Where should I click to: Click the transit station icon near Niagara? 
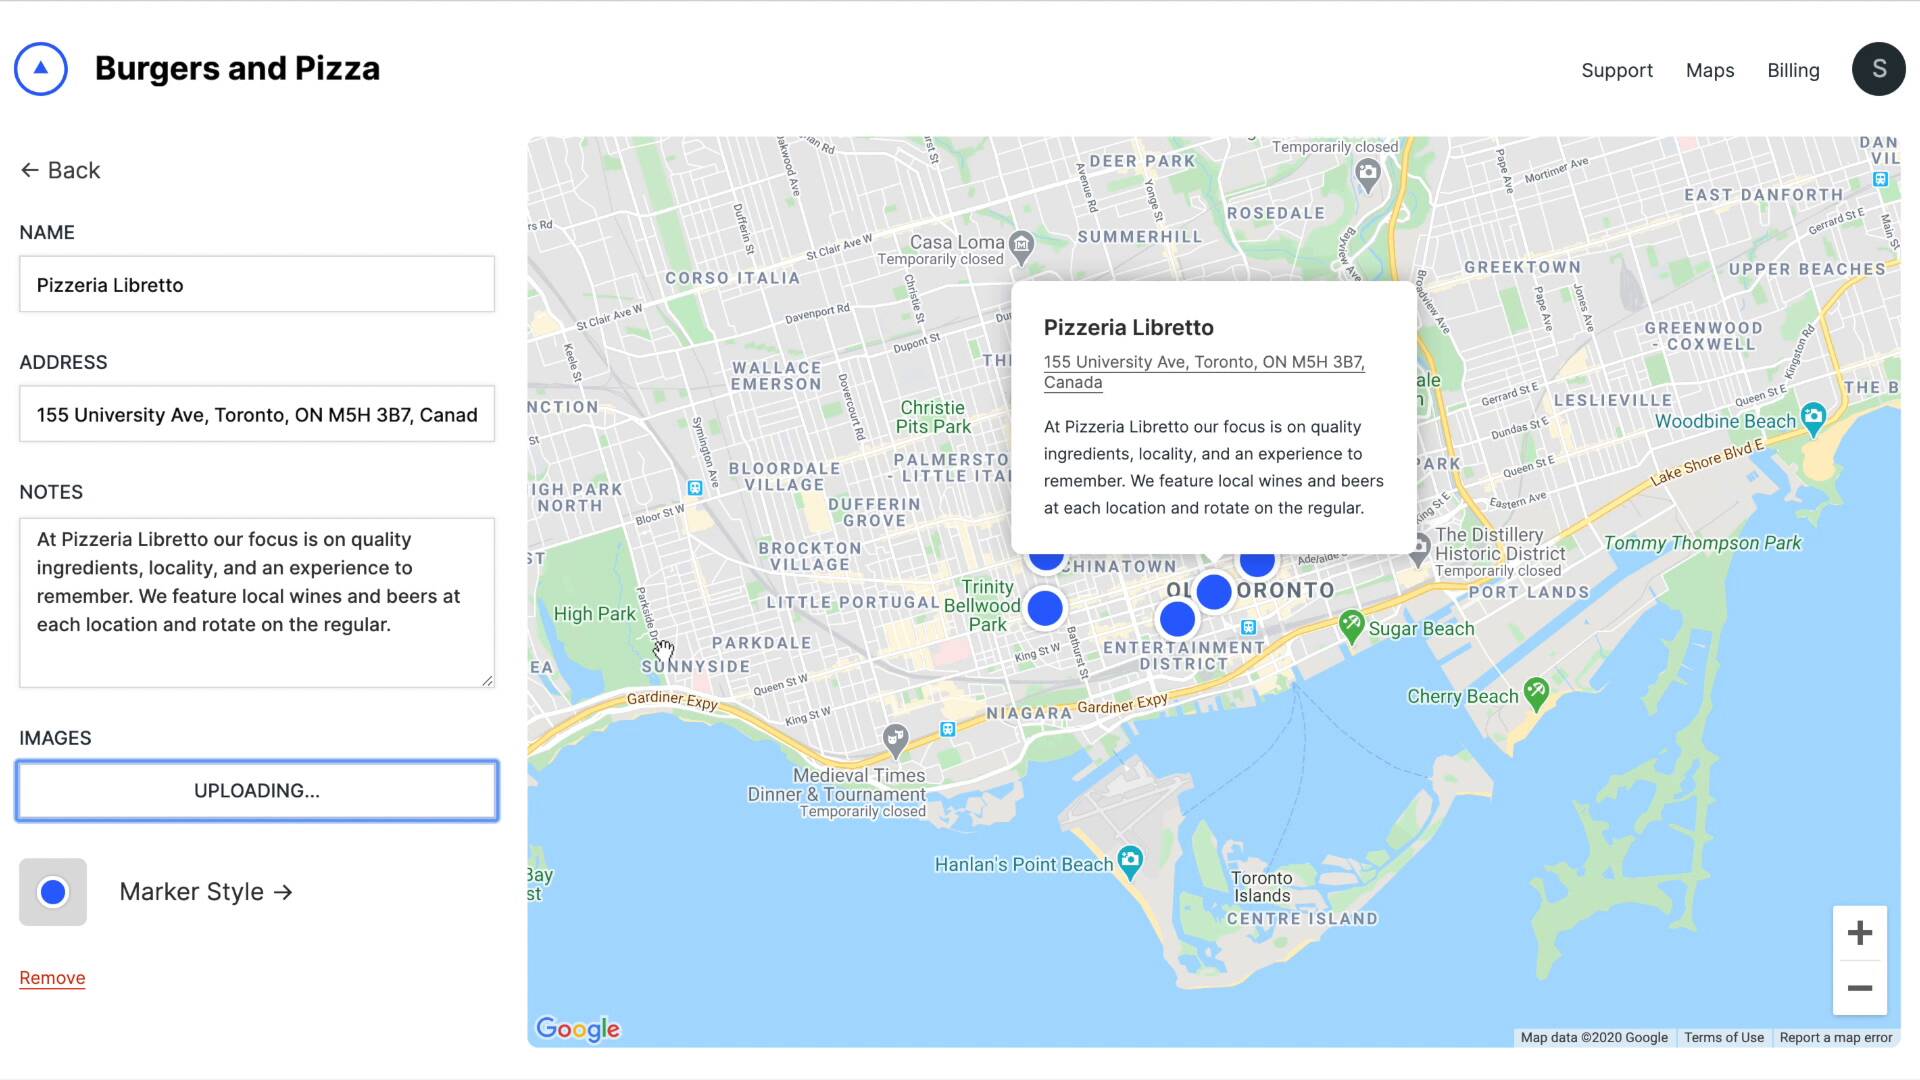coord(948,729)
